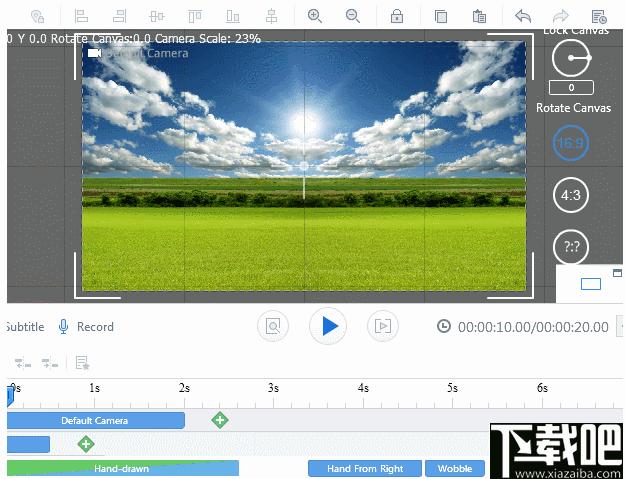Screen dimensions: 625x479
Task: Copy the selected object
Action: 440,16
